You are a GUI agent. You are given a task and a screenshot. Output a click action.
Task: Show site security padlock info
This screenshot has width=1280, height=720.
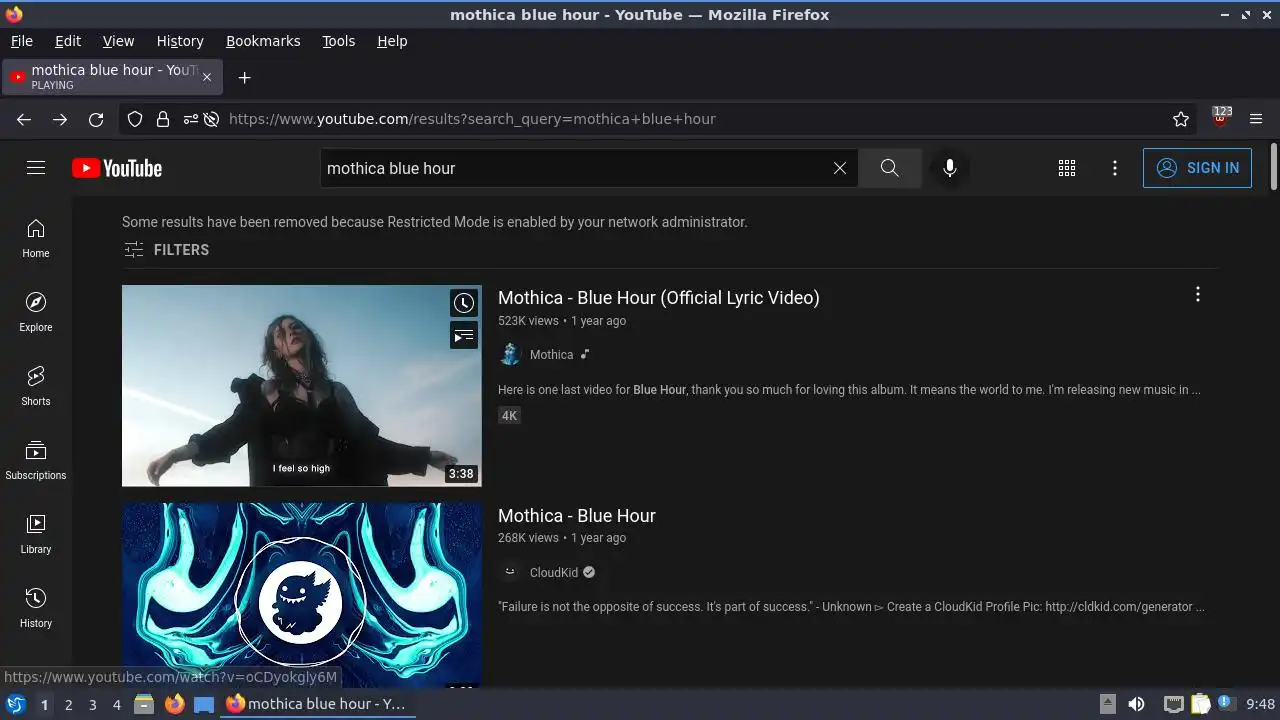(163, 119)
